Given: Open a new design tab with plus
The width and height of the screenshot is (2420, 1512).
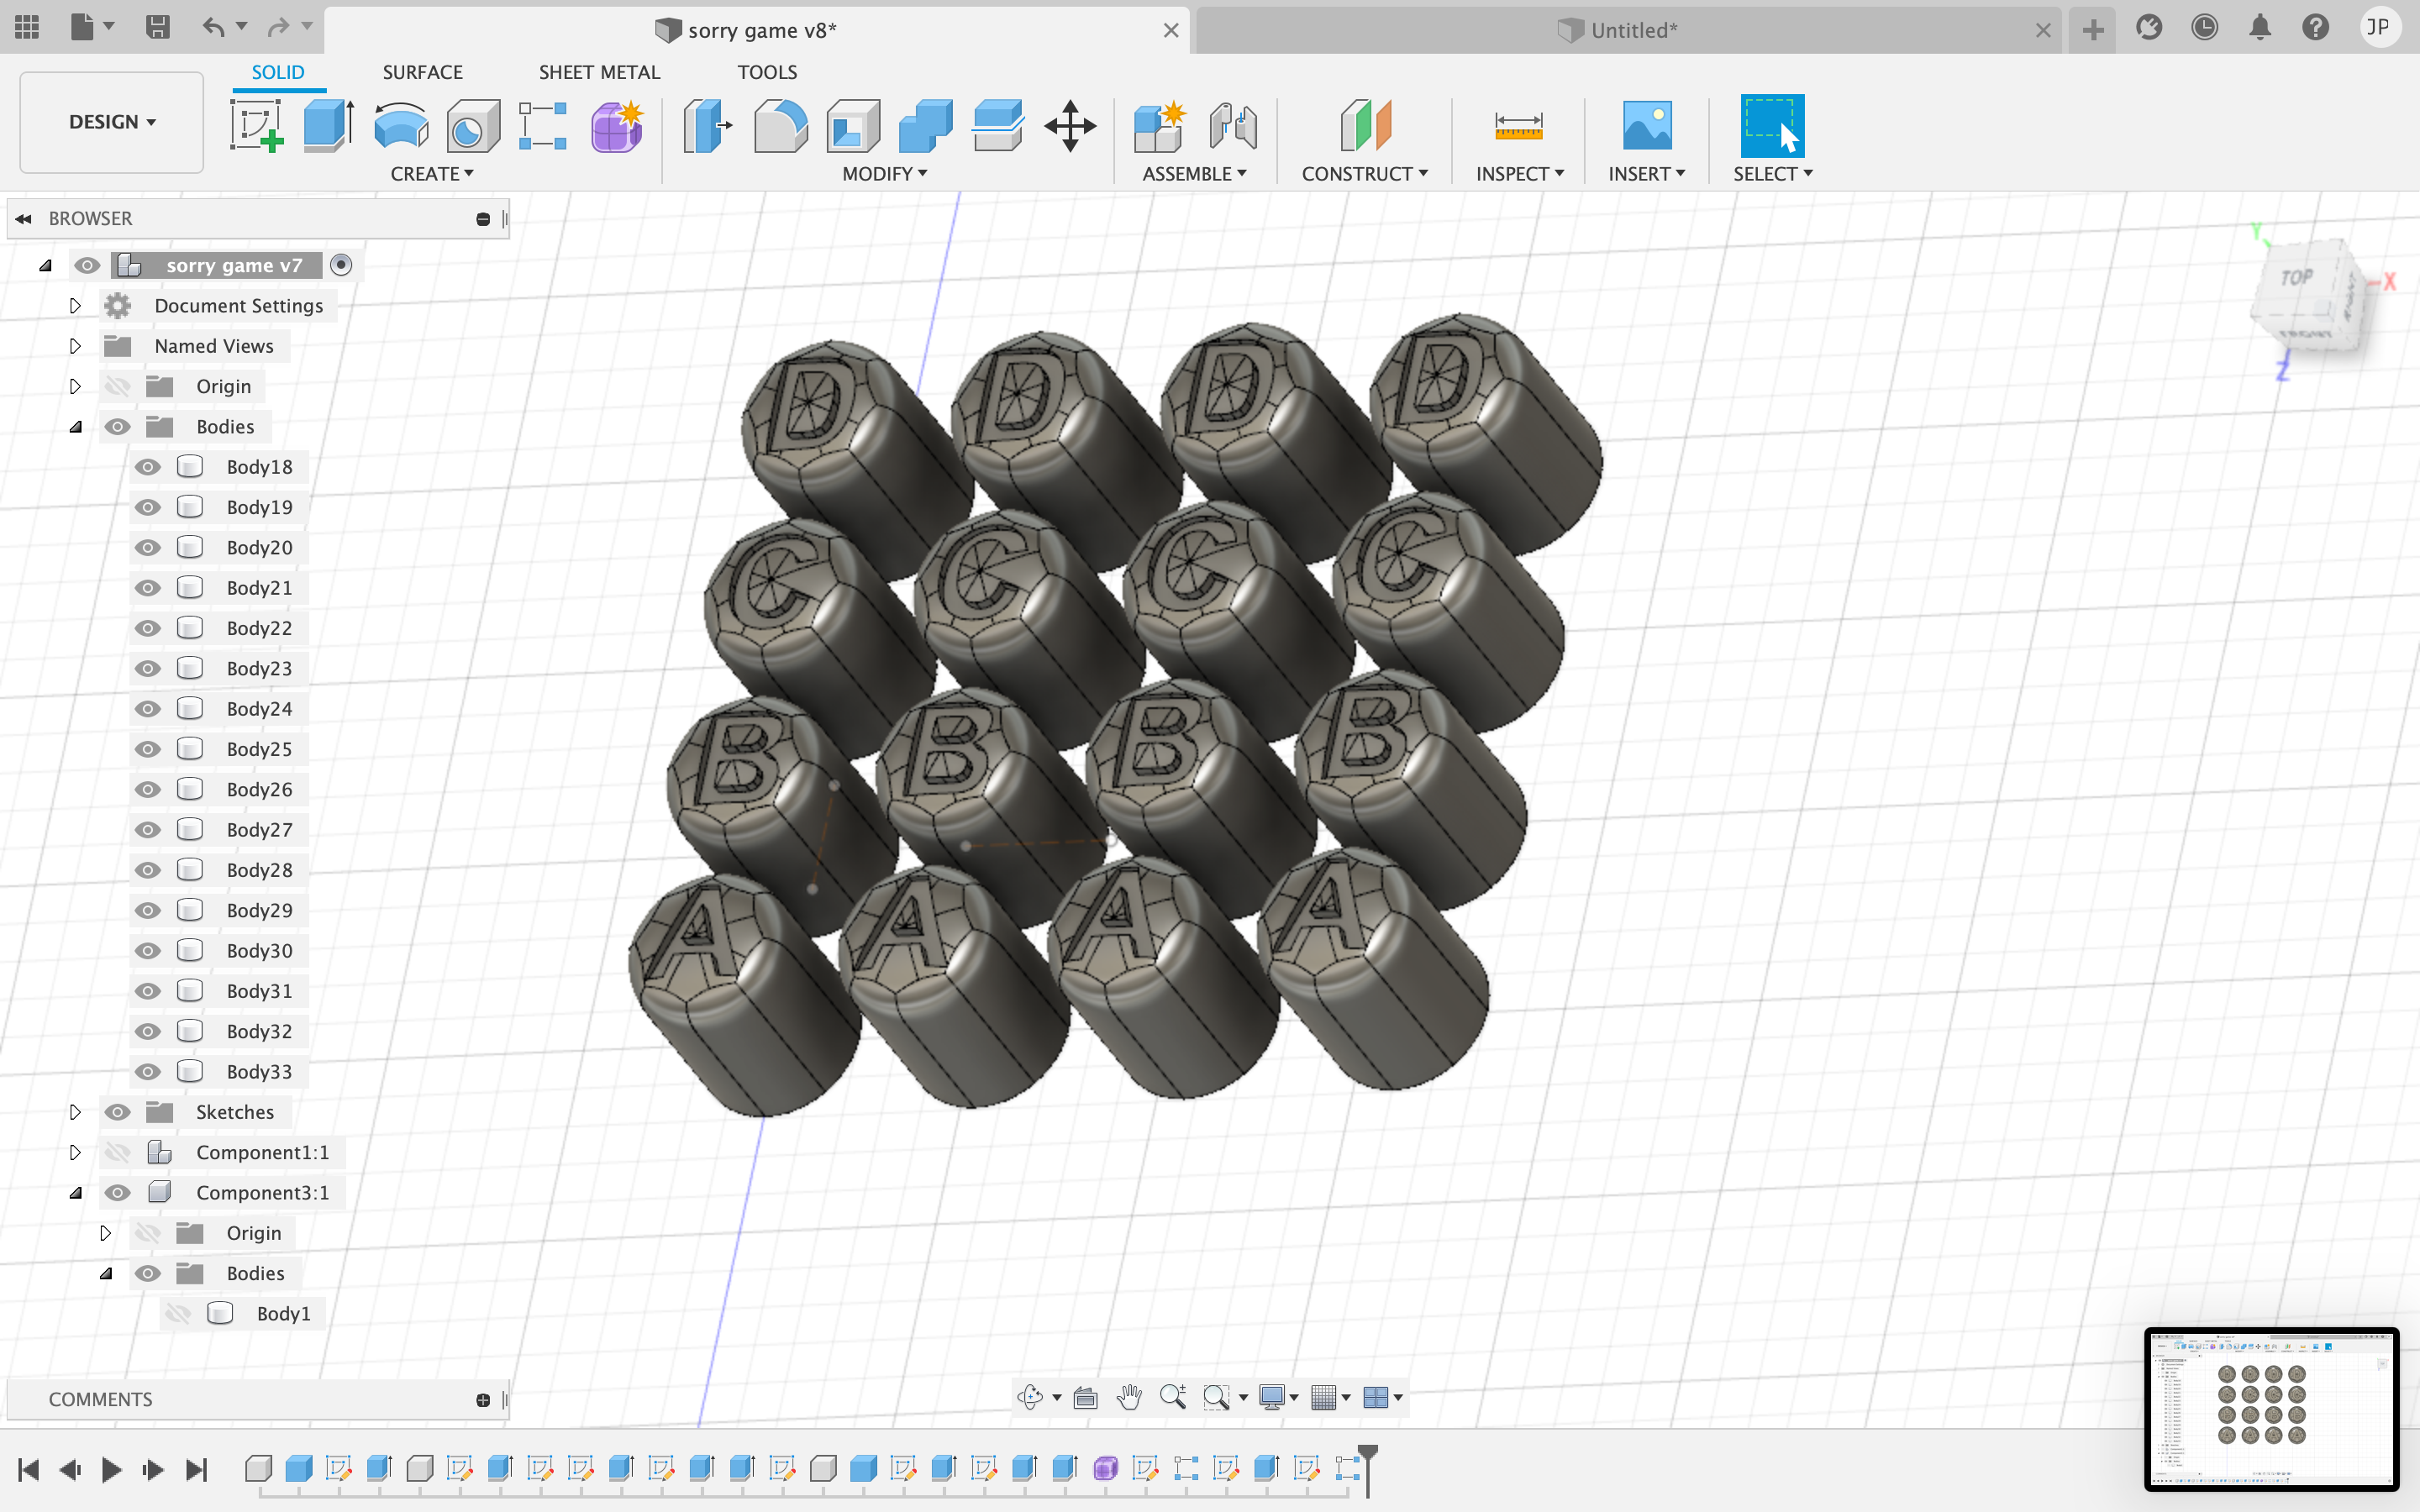Looking at the screenshot, I should 2093,30.
